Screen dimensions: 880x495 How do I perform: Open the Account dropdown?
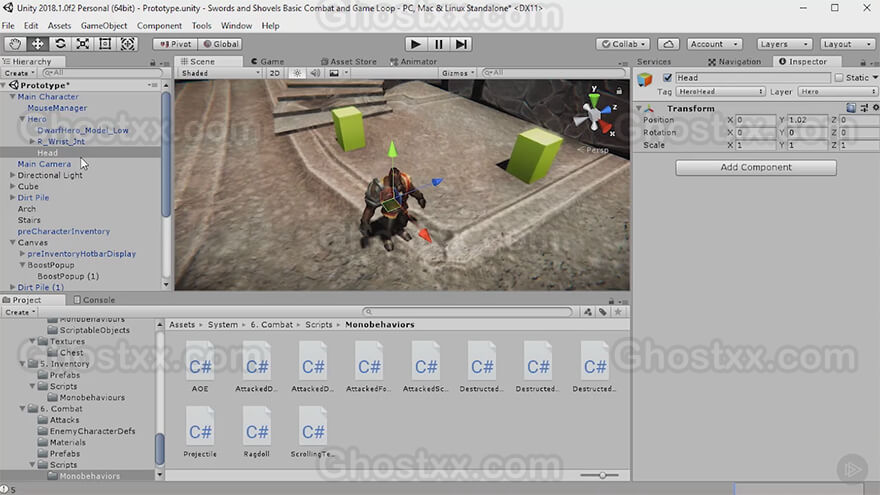coord(714,44)
